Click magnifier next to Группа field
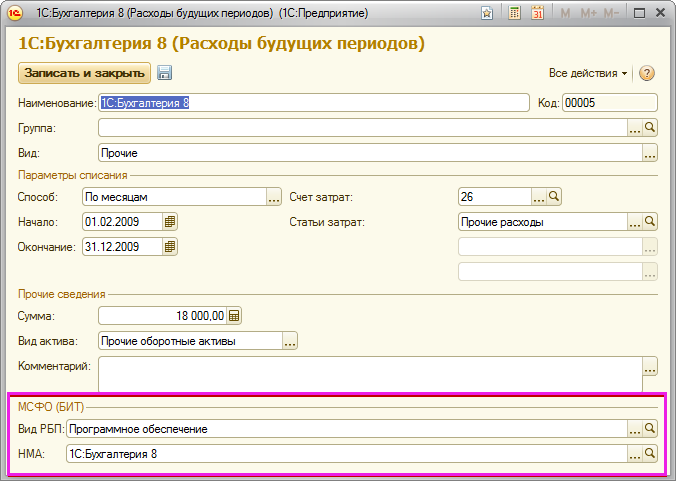This screenshot has height=481, width=676. click(649, 128)
